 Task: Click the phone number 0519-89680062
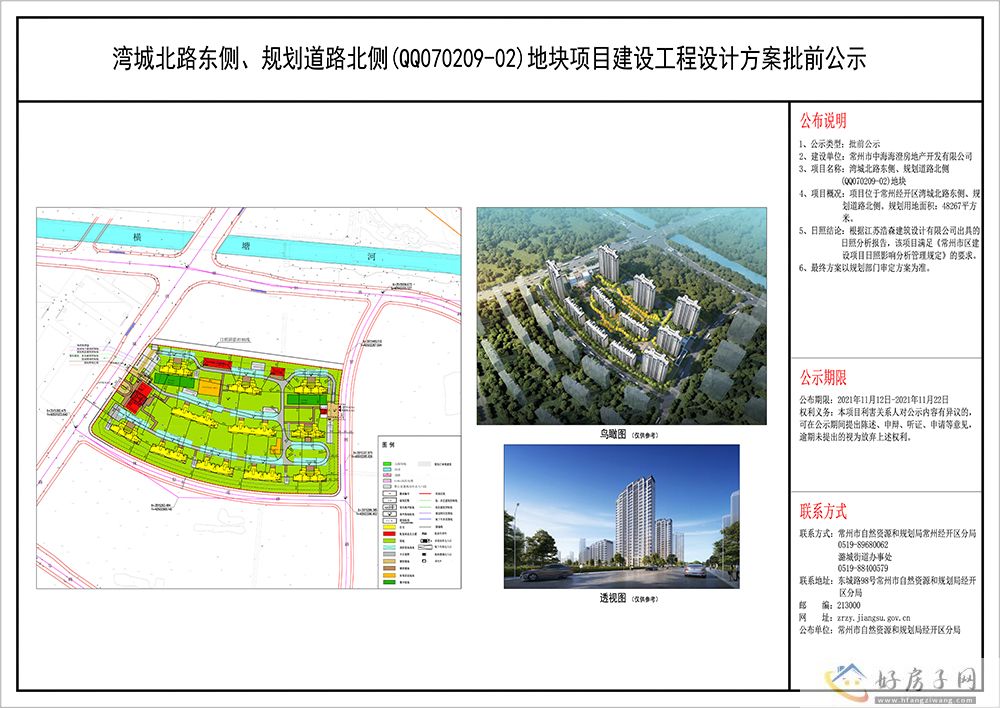coord(863,545)
